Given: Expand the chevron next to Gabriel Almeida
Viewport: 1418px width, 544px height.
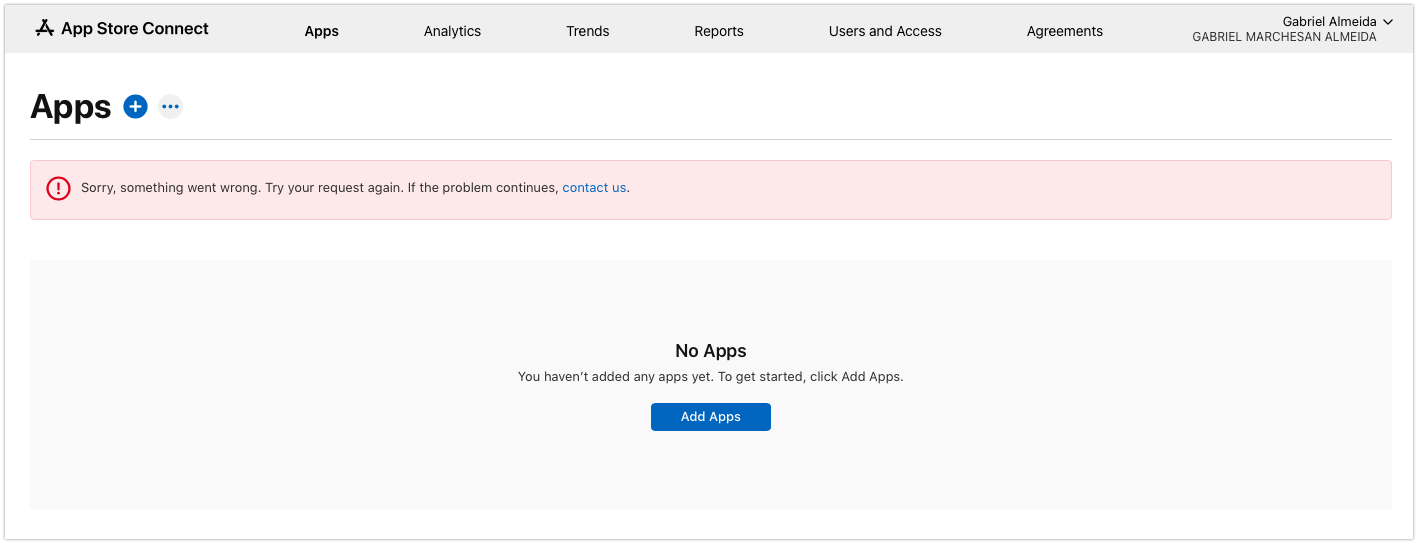Looking at the screenshot, I should 1387,22.
